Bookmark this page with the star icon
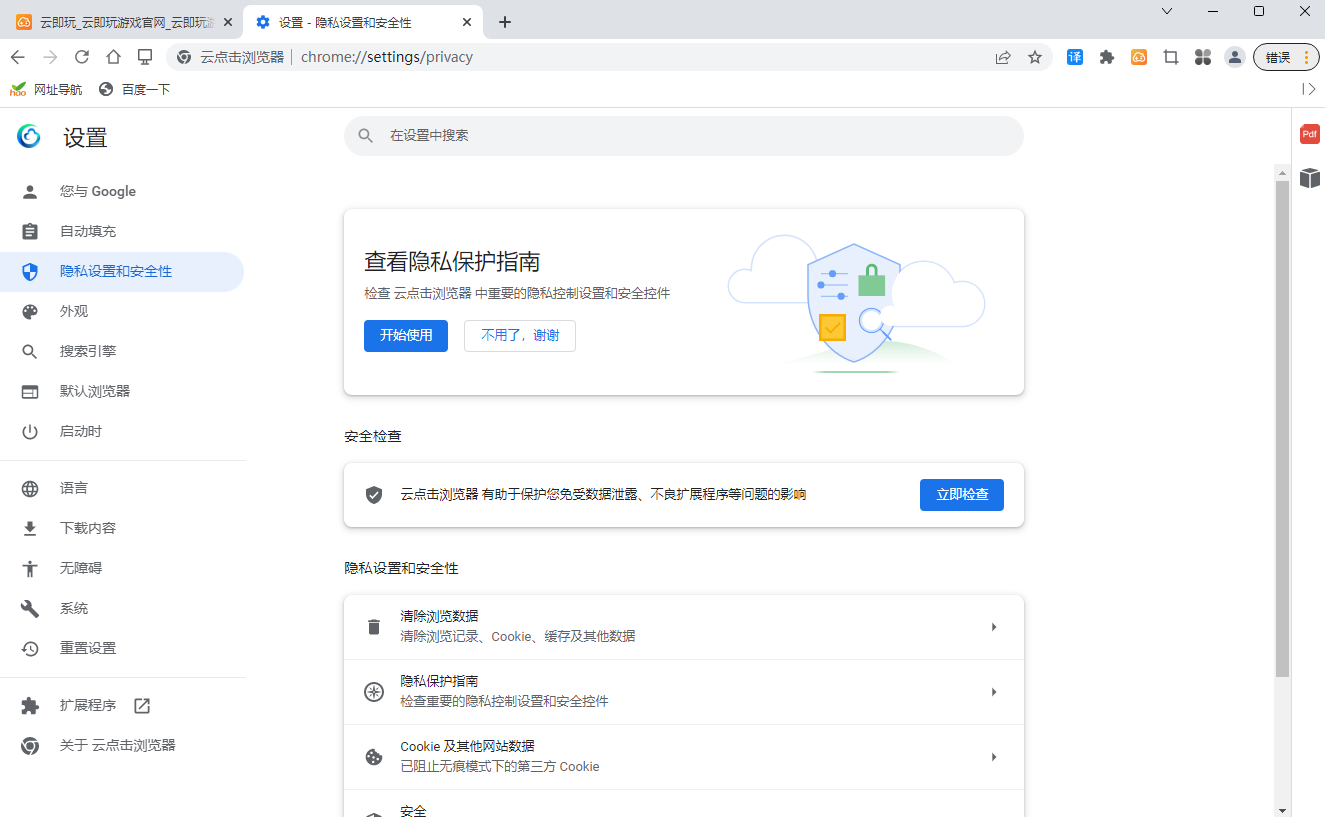Image resolution: width=1325 pixels, height=817 pixels. tap(1035, 57)
